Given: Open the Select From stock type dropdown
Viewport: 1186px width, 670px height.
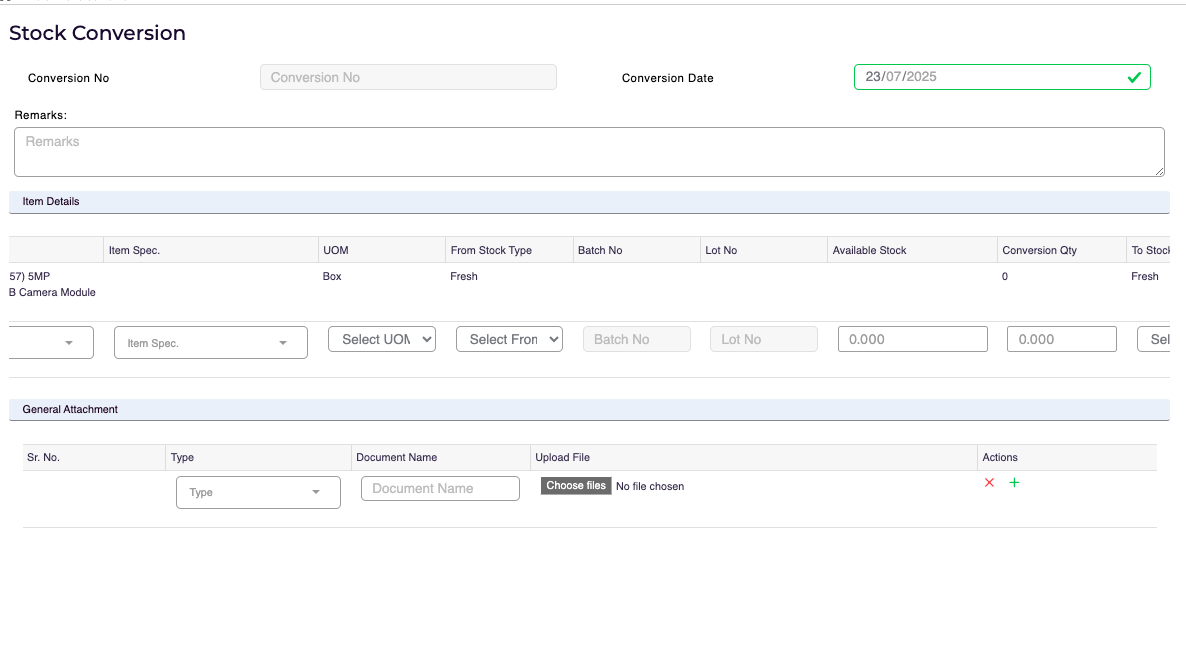Looking at the screenshot, I should [x=509, y=339].
